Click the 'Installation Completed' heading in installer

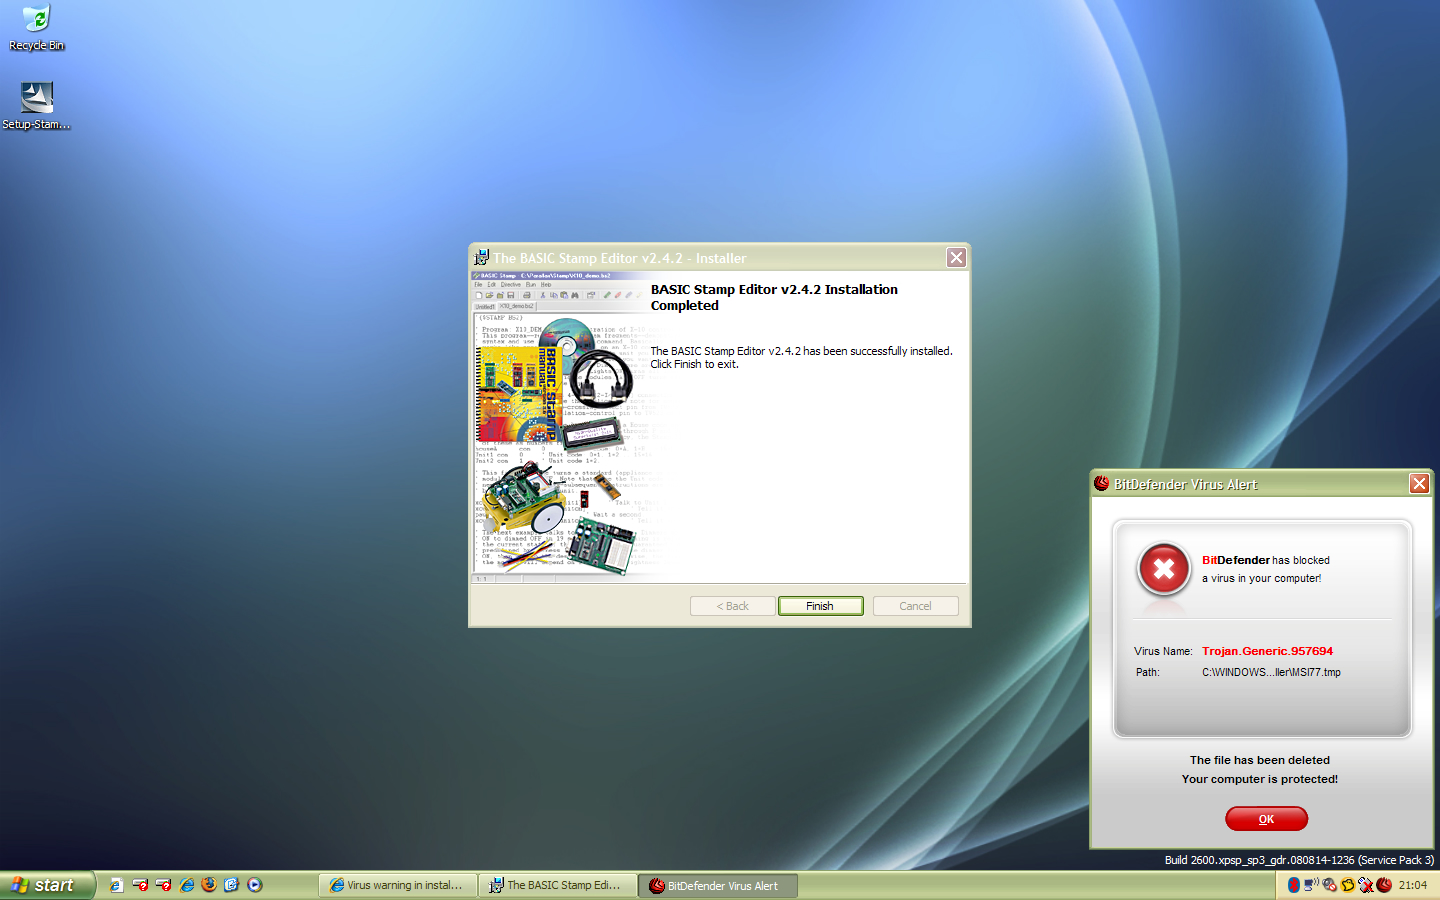point(774,297)
